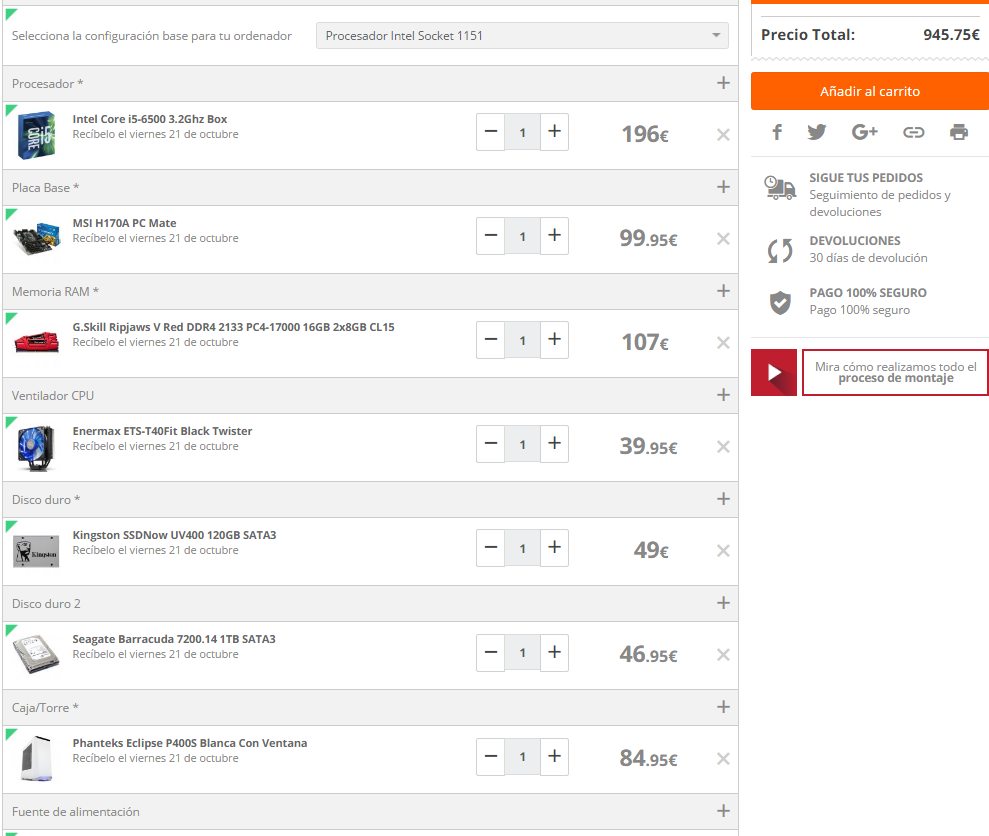Remove MSI H170A PC Mate item
The height and width of the screenshot is (836, 989).
pyautogui.click(x=723, y=239)
